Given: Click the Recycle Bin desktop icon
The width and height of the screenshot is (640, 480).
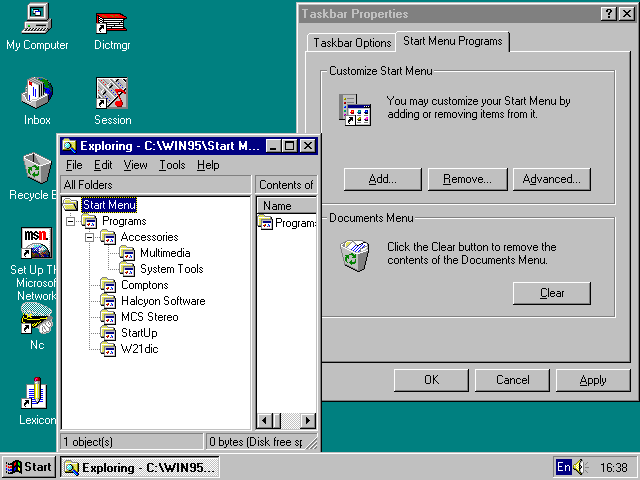Looking at the screenshot, I should 37,169.
